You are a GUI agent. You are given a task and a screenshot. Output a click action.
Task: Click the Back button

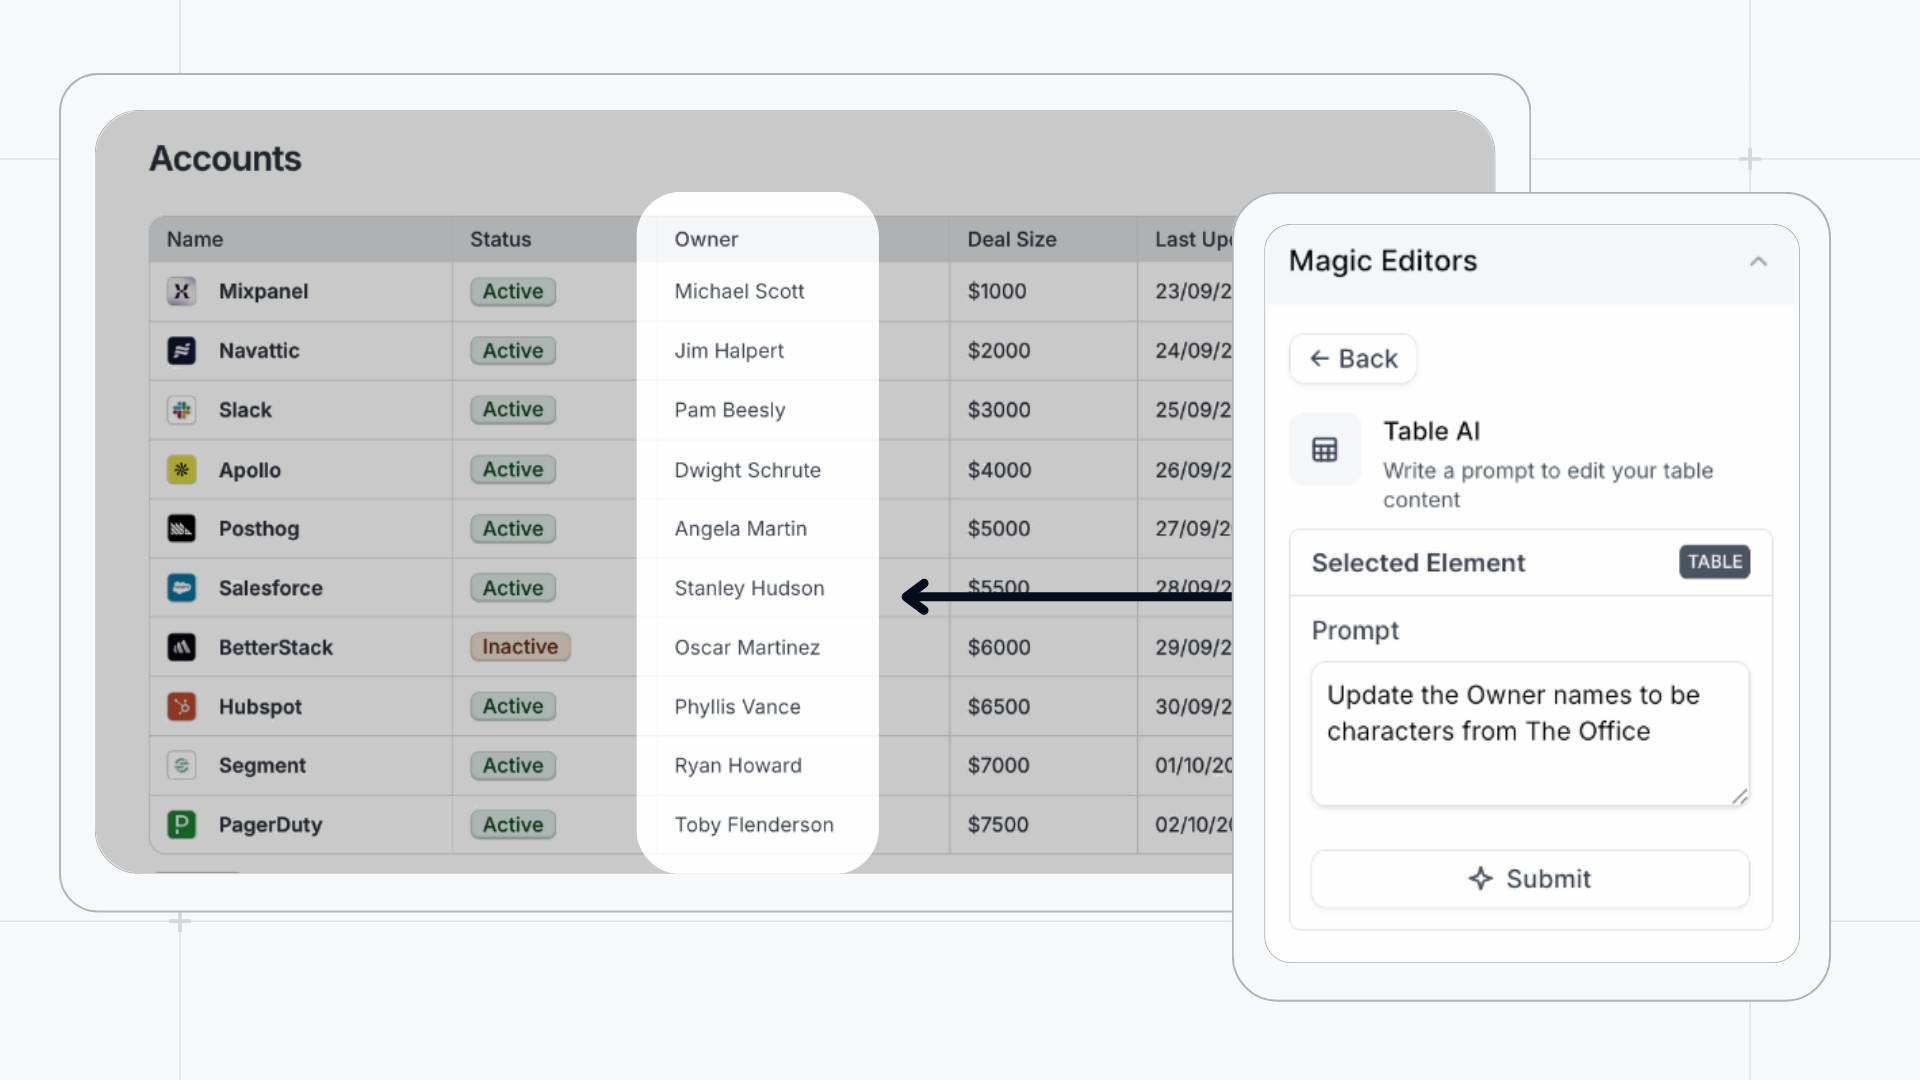click(x=1352, y=359)
